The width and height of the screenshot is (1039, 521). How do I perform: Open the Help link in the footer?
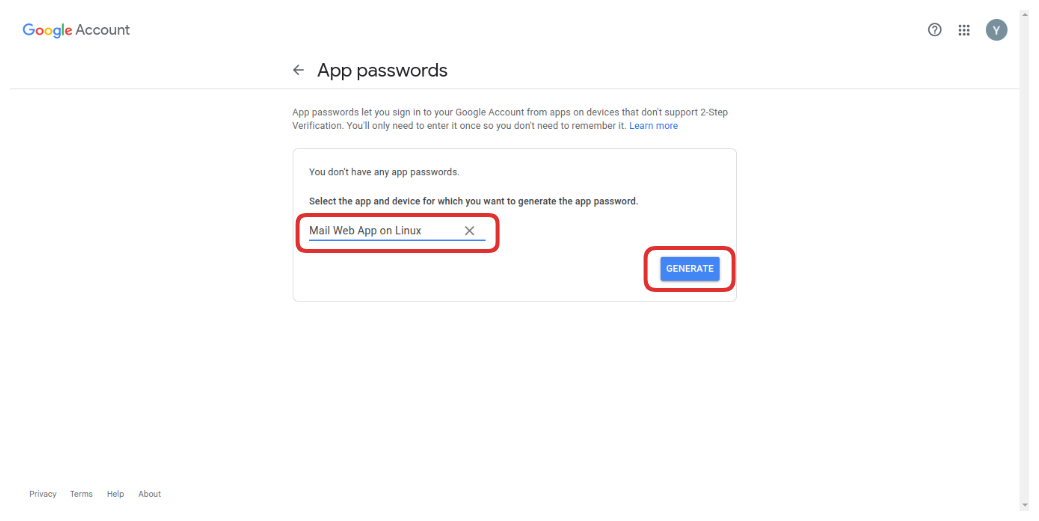coord(116,494)
